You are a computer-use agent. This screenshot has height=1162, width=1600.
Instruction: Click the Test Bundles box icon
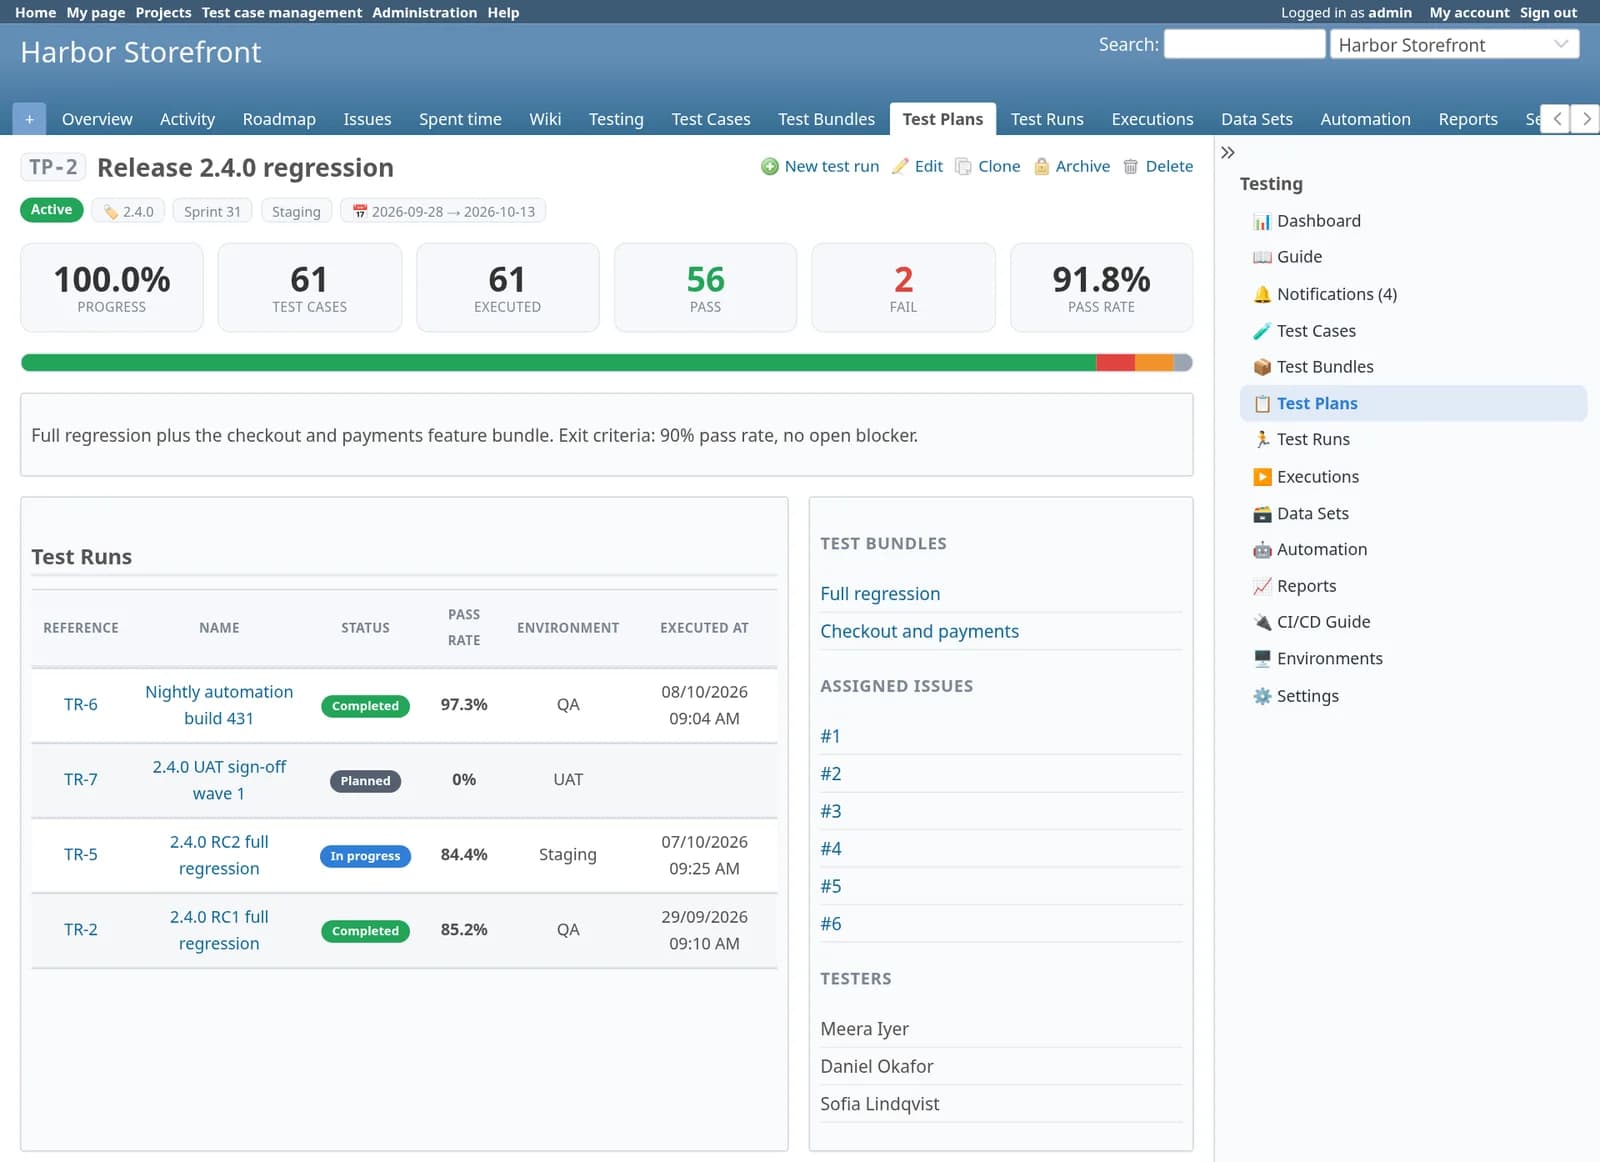[x=1262, y=367]
